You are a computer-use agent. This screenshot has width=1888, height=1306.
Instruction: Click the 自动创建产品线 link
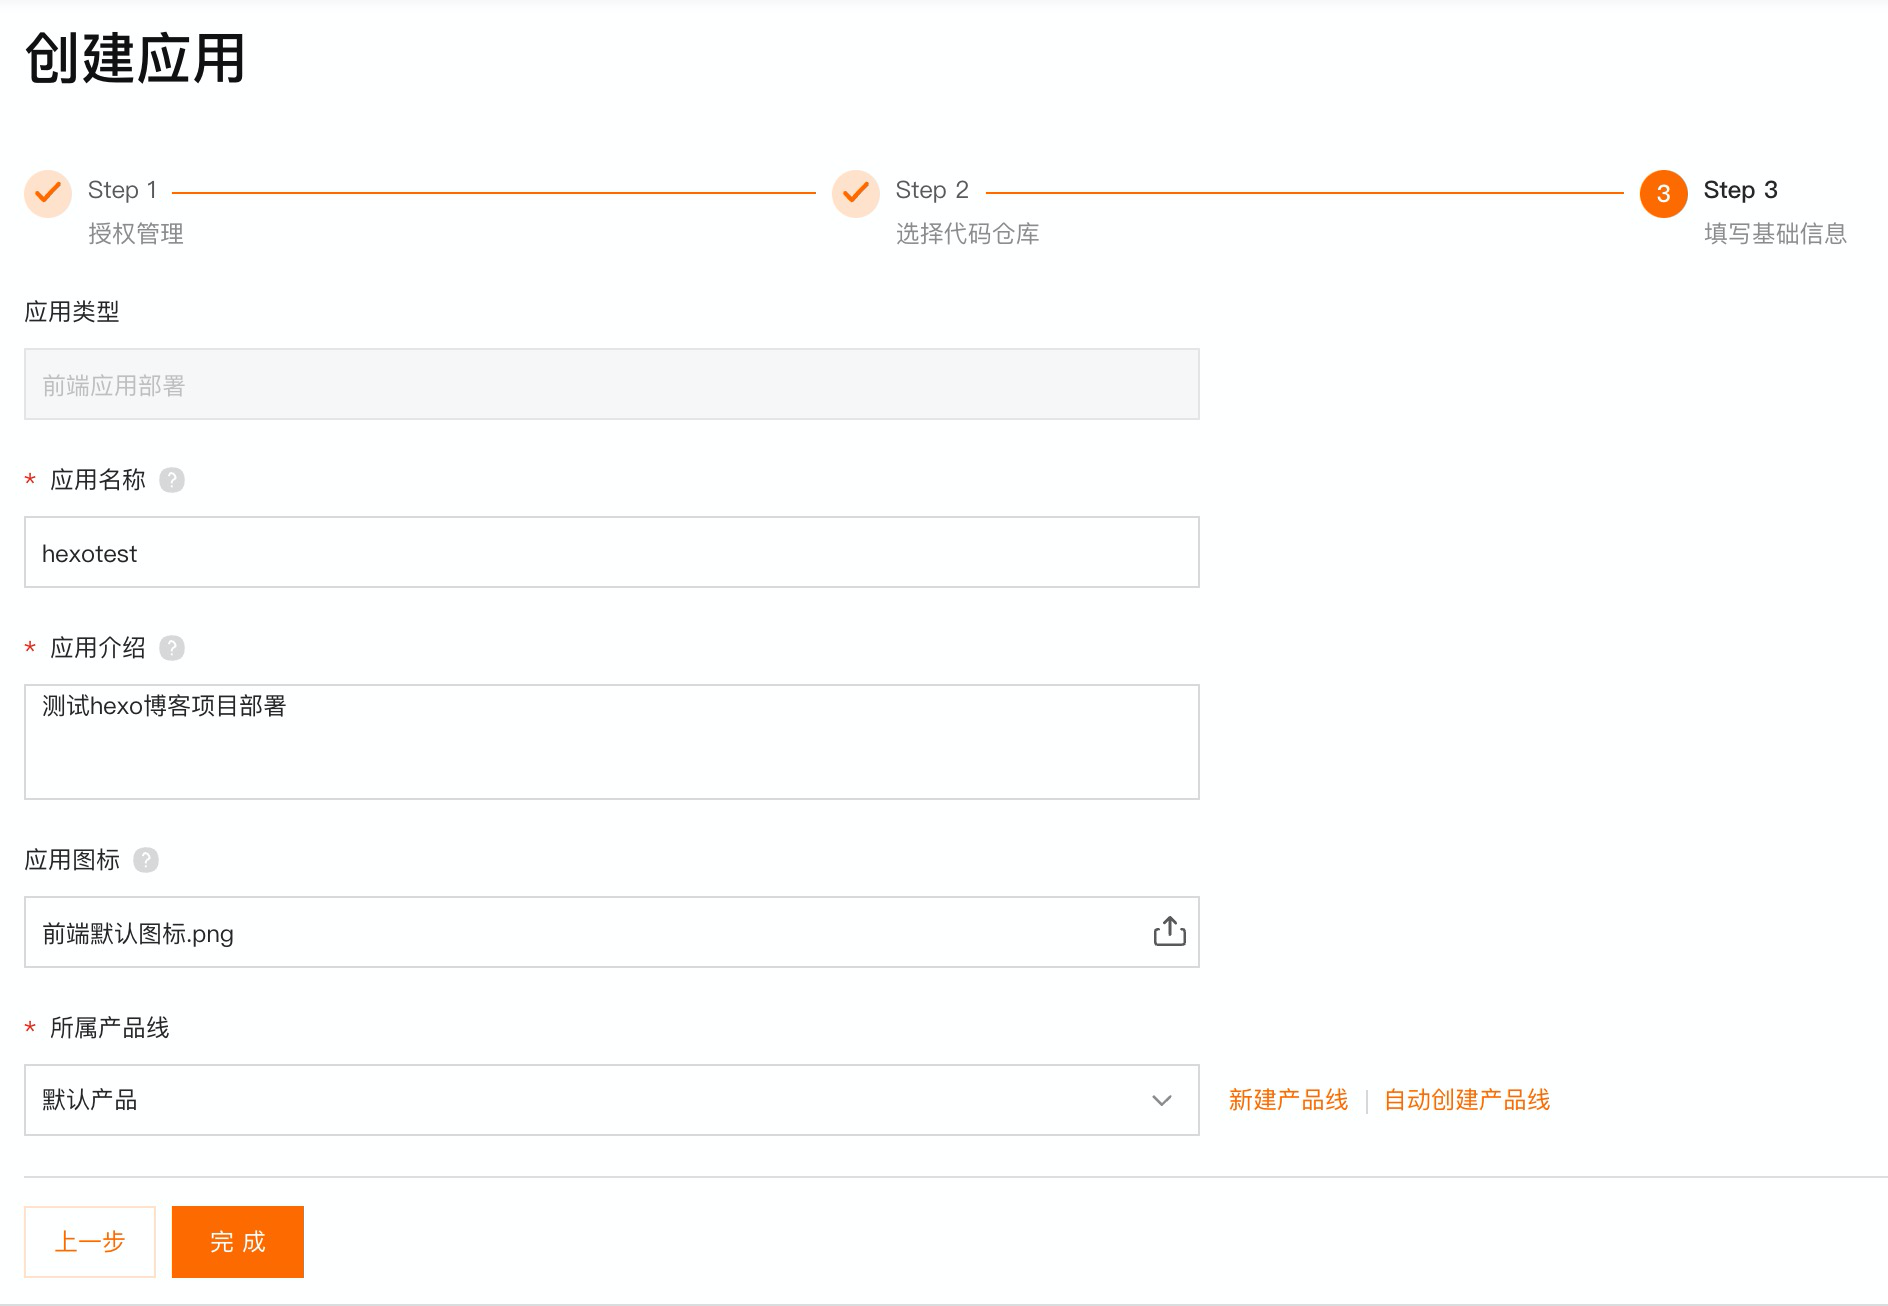point(1466,1100)
